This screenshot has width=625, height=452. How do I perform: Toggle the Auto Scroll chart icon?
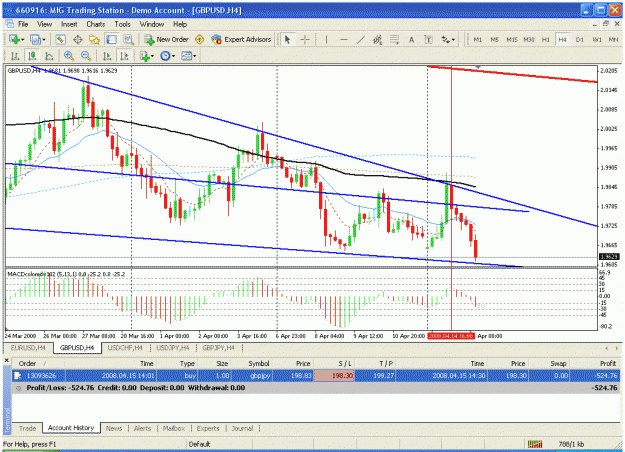click(107, 56)
